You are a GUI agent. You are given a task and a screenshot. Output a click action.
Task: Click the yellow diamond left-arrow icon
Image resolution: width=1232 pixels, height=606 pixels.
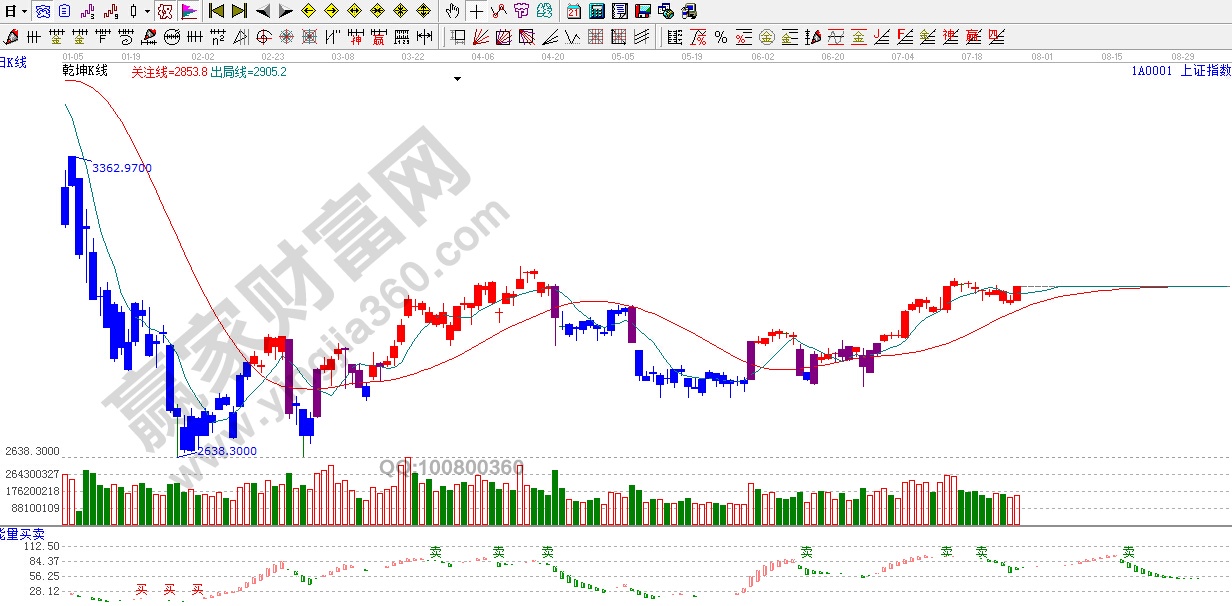click(308, 12)
